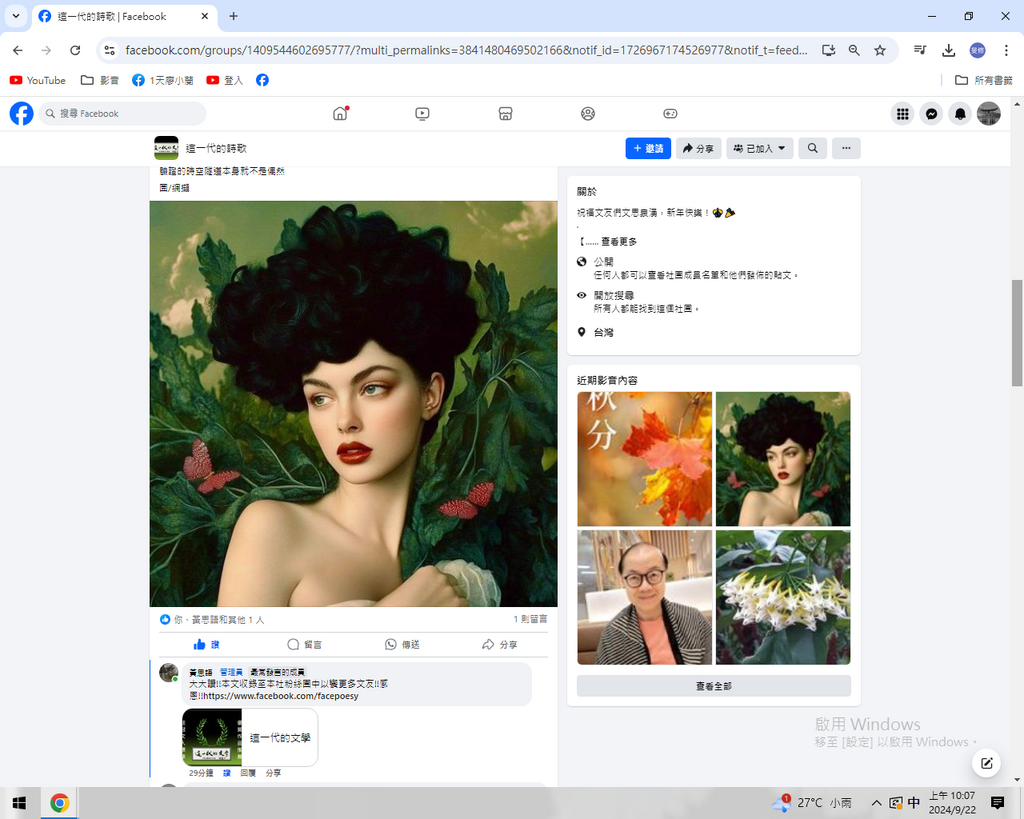
Task: Expand the 已加入 joined dropdown
Action: (x=760, y=148)
